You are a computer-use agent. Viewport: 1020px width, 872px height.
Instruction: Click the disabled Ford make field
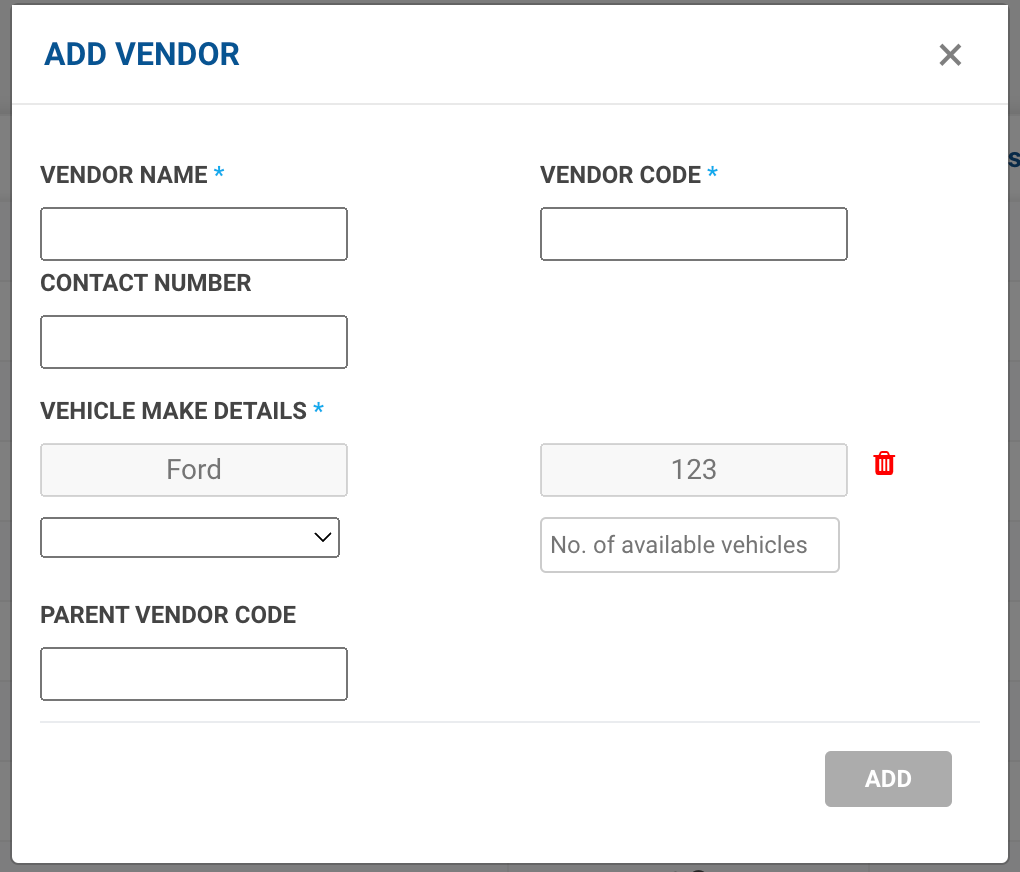[194, 470]
